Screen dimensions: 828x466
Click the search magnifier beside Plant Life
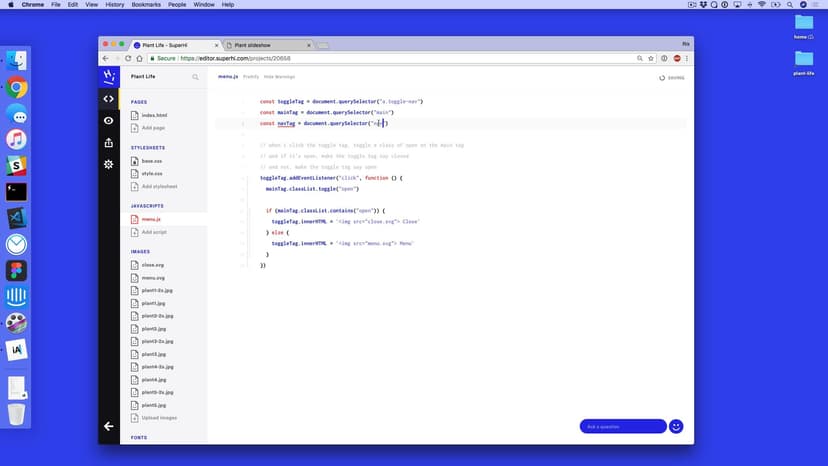pyautogui.click(x=196, y=77)
